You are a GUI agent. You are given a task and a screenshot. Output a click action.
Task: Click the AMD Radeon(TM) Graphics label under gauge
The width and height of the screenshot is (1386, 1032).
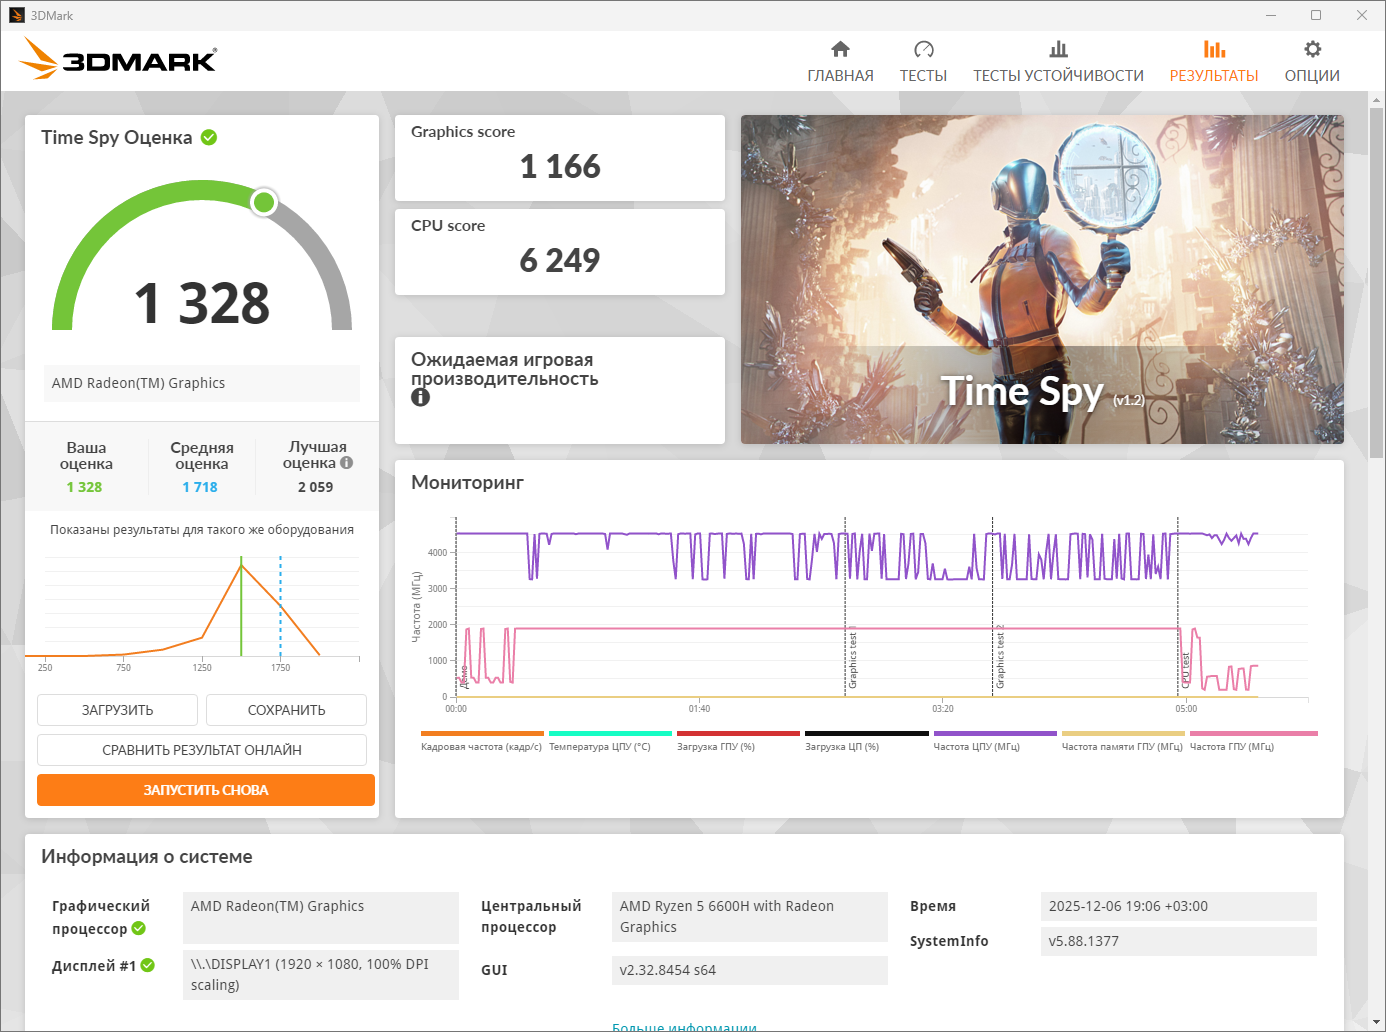click(202, 383)
